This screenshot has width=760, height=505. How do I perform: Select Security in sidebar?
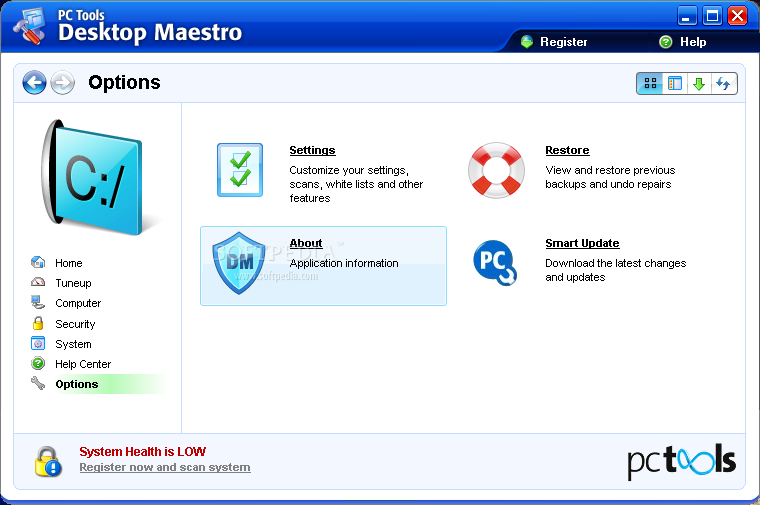tap(75, 324)
